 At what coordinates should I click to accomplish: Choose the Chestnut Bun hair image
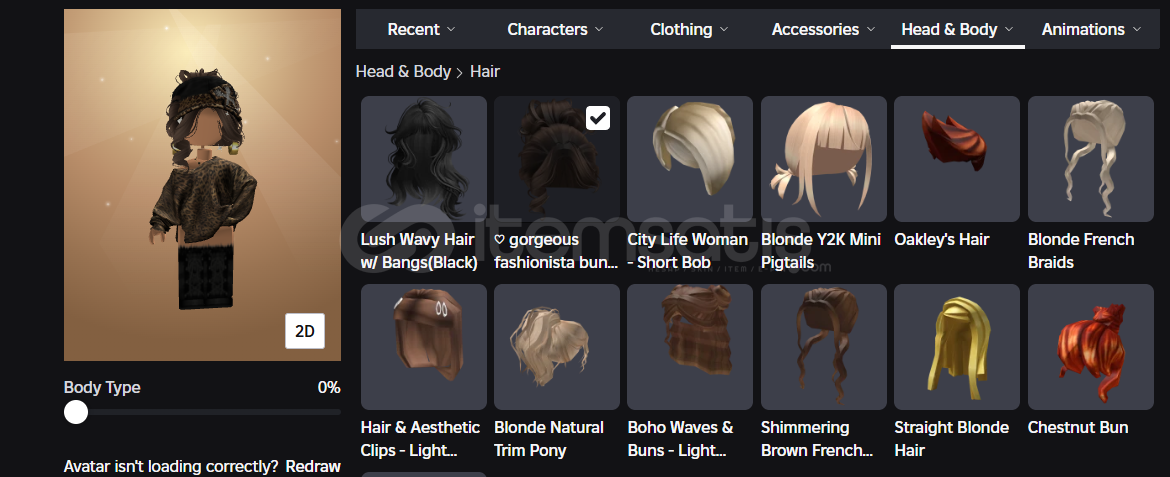tap(1091, 347)
